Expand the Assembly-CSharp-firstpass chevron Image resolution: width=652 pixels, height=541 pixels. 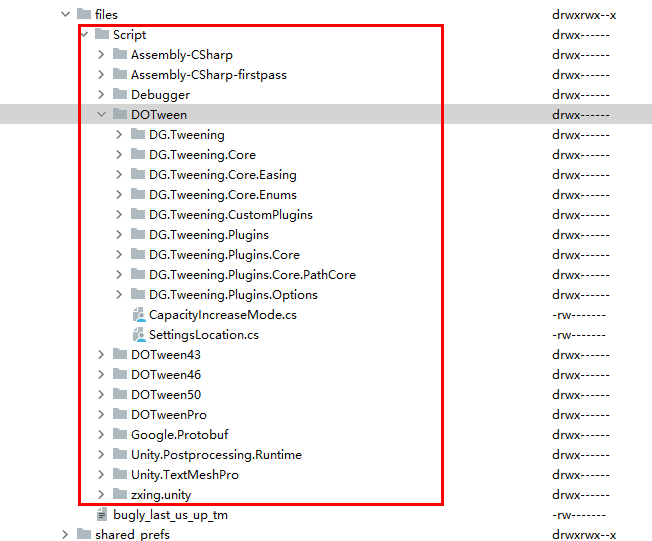tap(101, 74)
